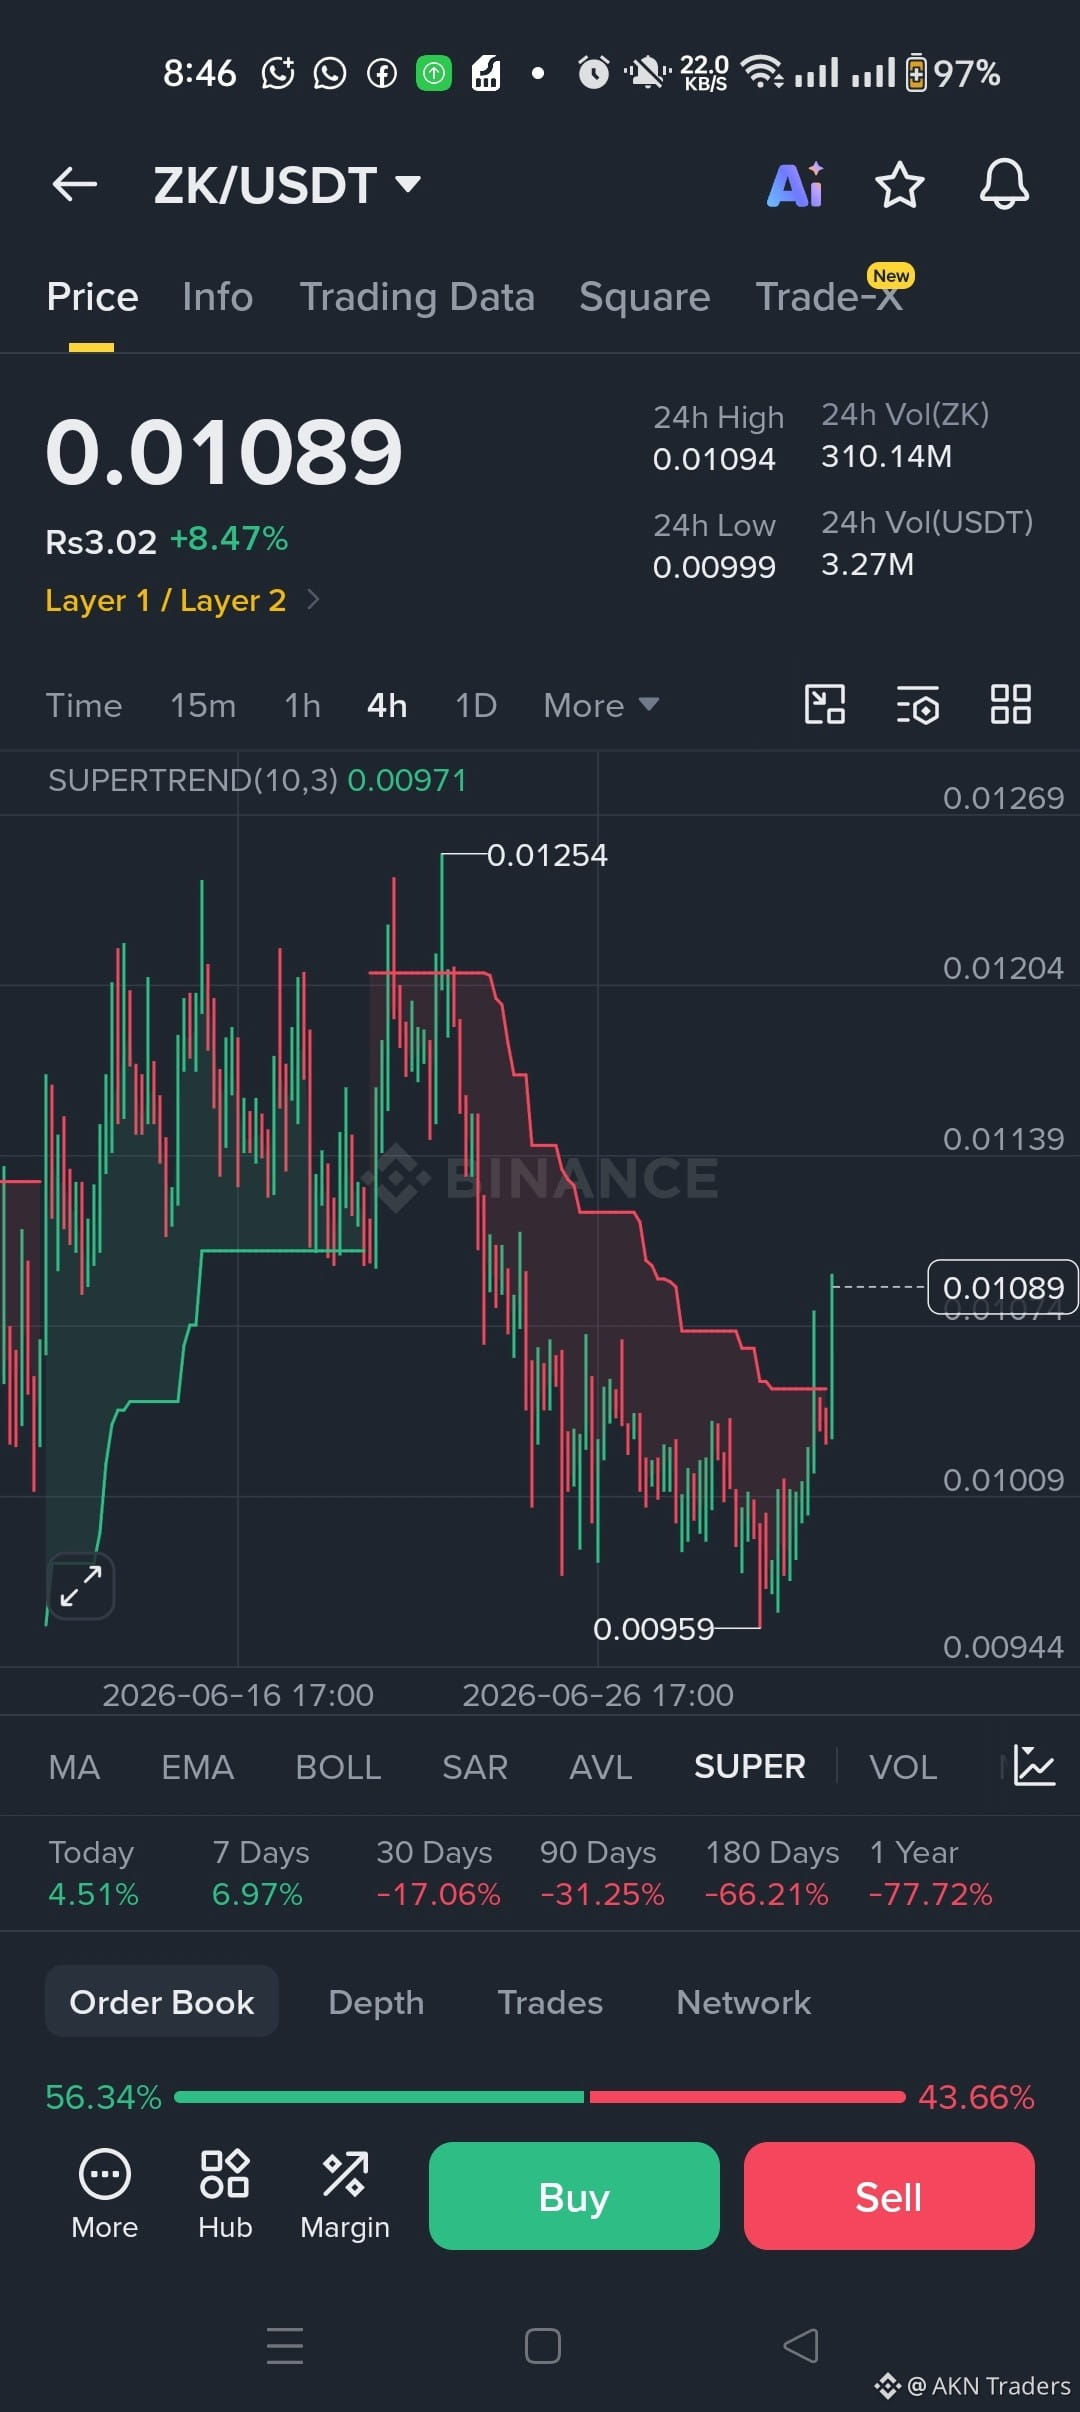Tap the 0.01254 high marker
1080x2412 pixels.
coord(547,855)
